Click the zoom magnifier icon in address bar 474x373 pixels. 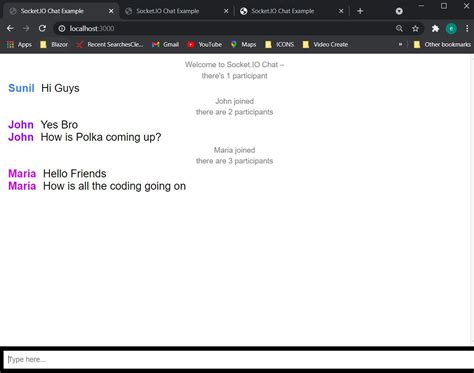[399, 29]
